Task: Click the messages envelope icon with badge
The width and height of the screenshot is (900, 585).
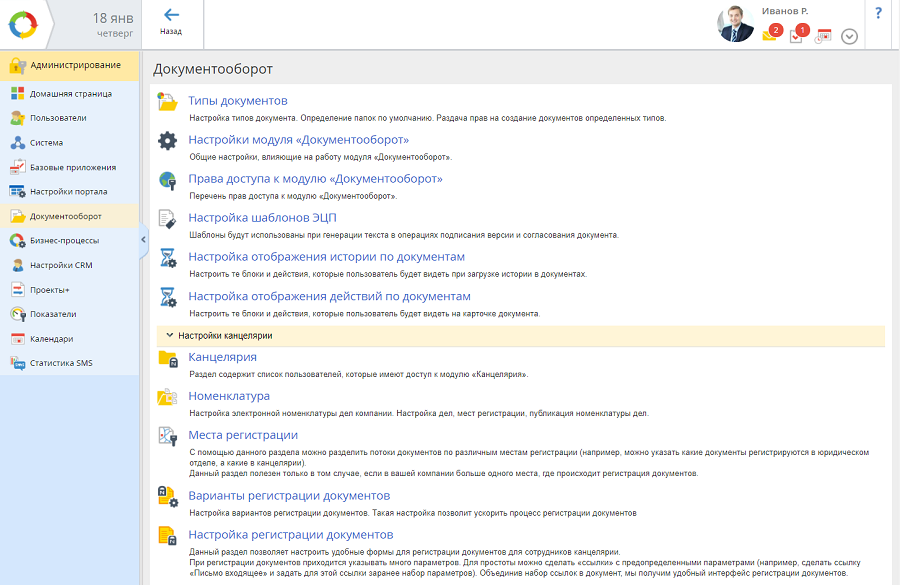Action: pyautogui.click(x=770, y=34)
